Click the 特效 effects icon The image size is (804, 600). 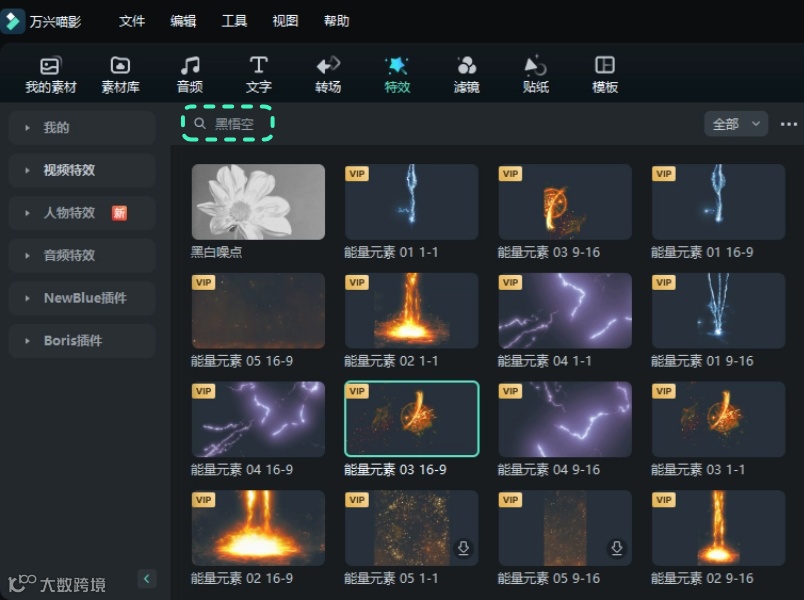pyautogui.click(x=396, y=70)
